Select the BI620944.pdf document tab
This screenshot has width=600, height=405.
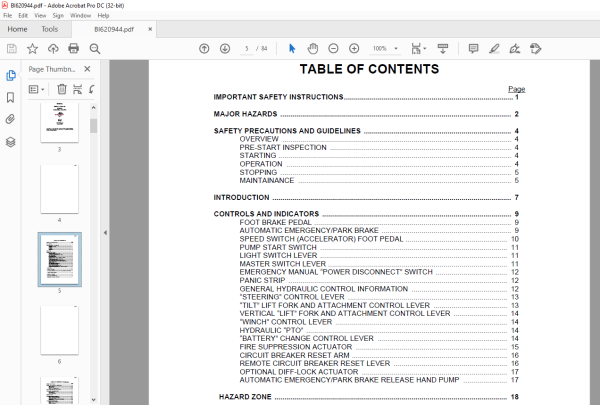114,29
